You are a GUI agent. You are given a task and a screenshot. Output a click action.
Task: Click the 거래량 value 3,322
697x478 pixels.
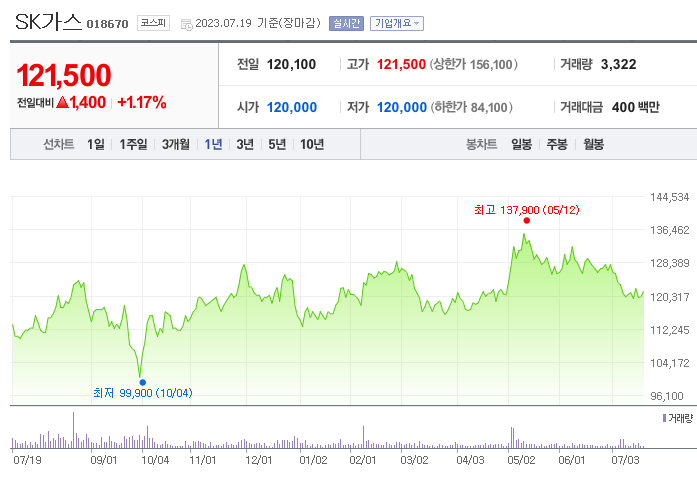(x=618, y=64)
